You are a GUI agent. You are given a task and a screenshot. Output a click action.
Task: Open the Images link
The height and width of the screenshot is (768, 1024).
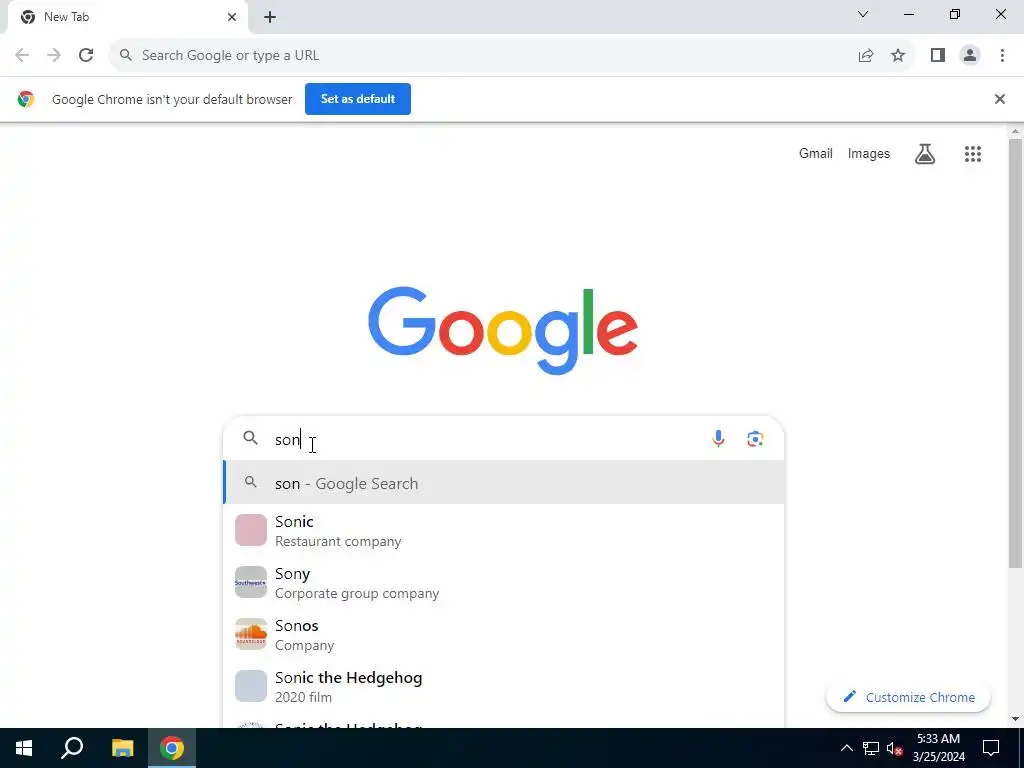[x=869, y=153]
